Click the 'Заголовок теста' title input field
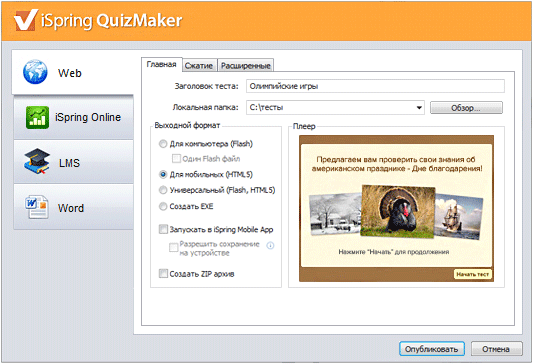Image resolution: width=534 pixels, height=364 pixels. click(x=375, y=86)
